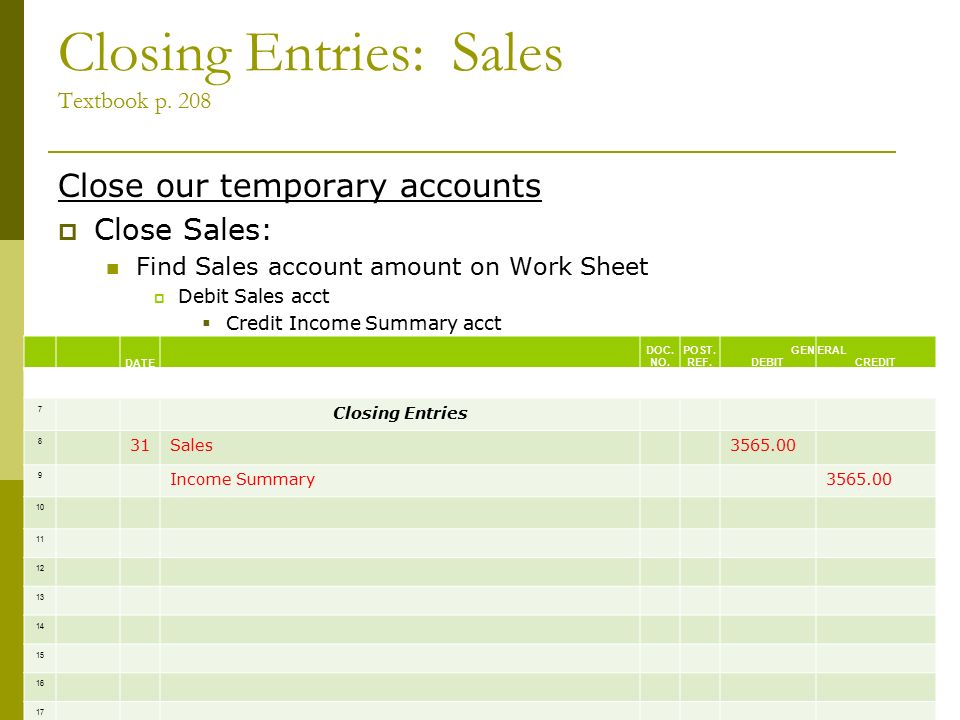Select the red 'Sales' account title cell

pos(400,446)
